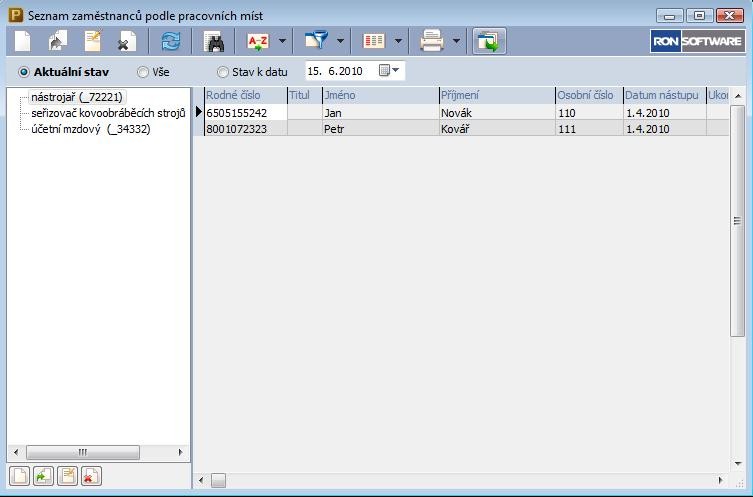This screenshot has height=497, width=753.
Task: Click the edit icon below tree
Action: click(x=67, y=476)
